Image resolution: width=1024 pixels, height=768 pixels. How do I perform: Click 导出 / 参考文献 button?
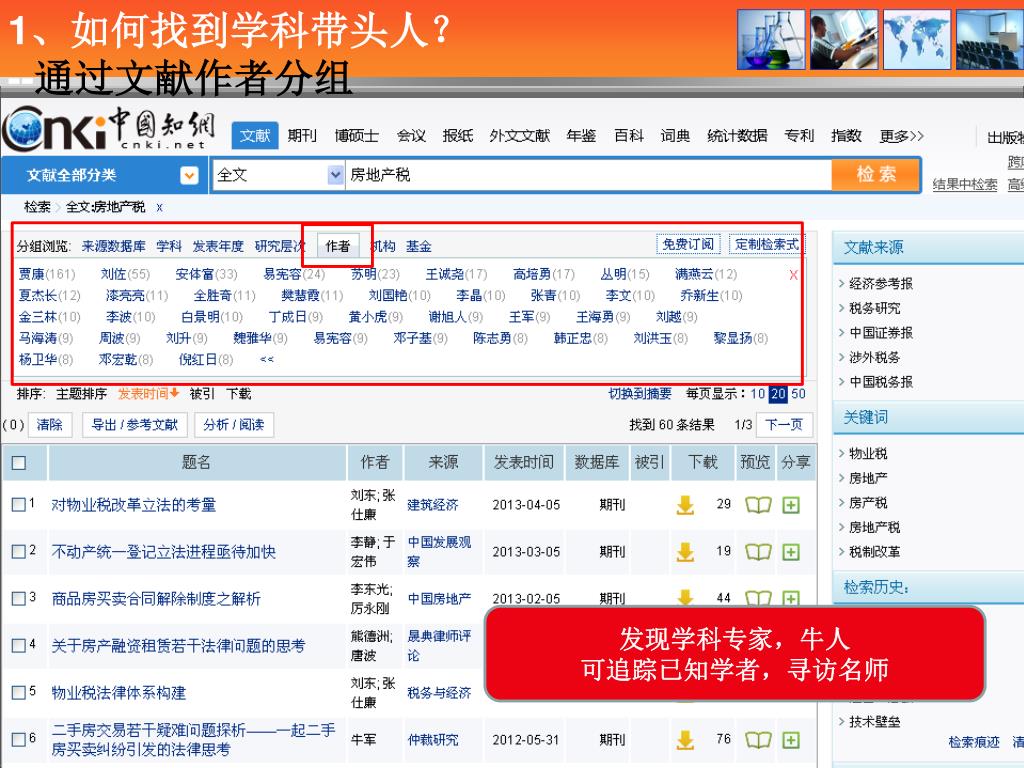click(x=135, y=424)
